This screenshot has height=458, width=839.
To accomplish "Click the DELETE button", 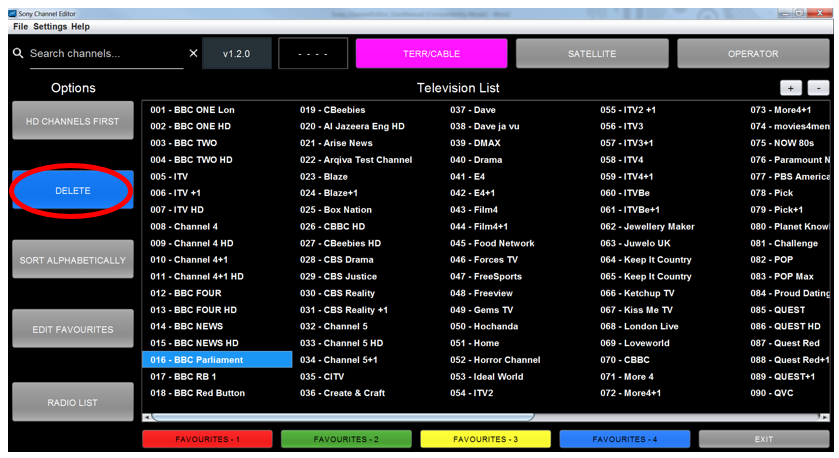I will pos(73,190).
